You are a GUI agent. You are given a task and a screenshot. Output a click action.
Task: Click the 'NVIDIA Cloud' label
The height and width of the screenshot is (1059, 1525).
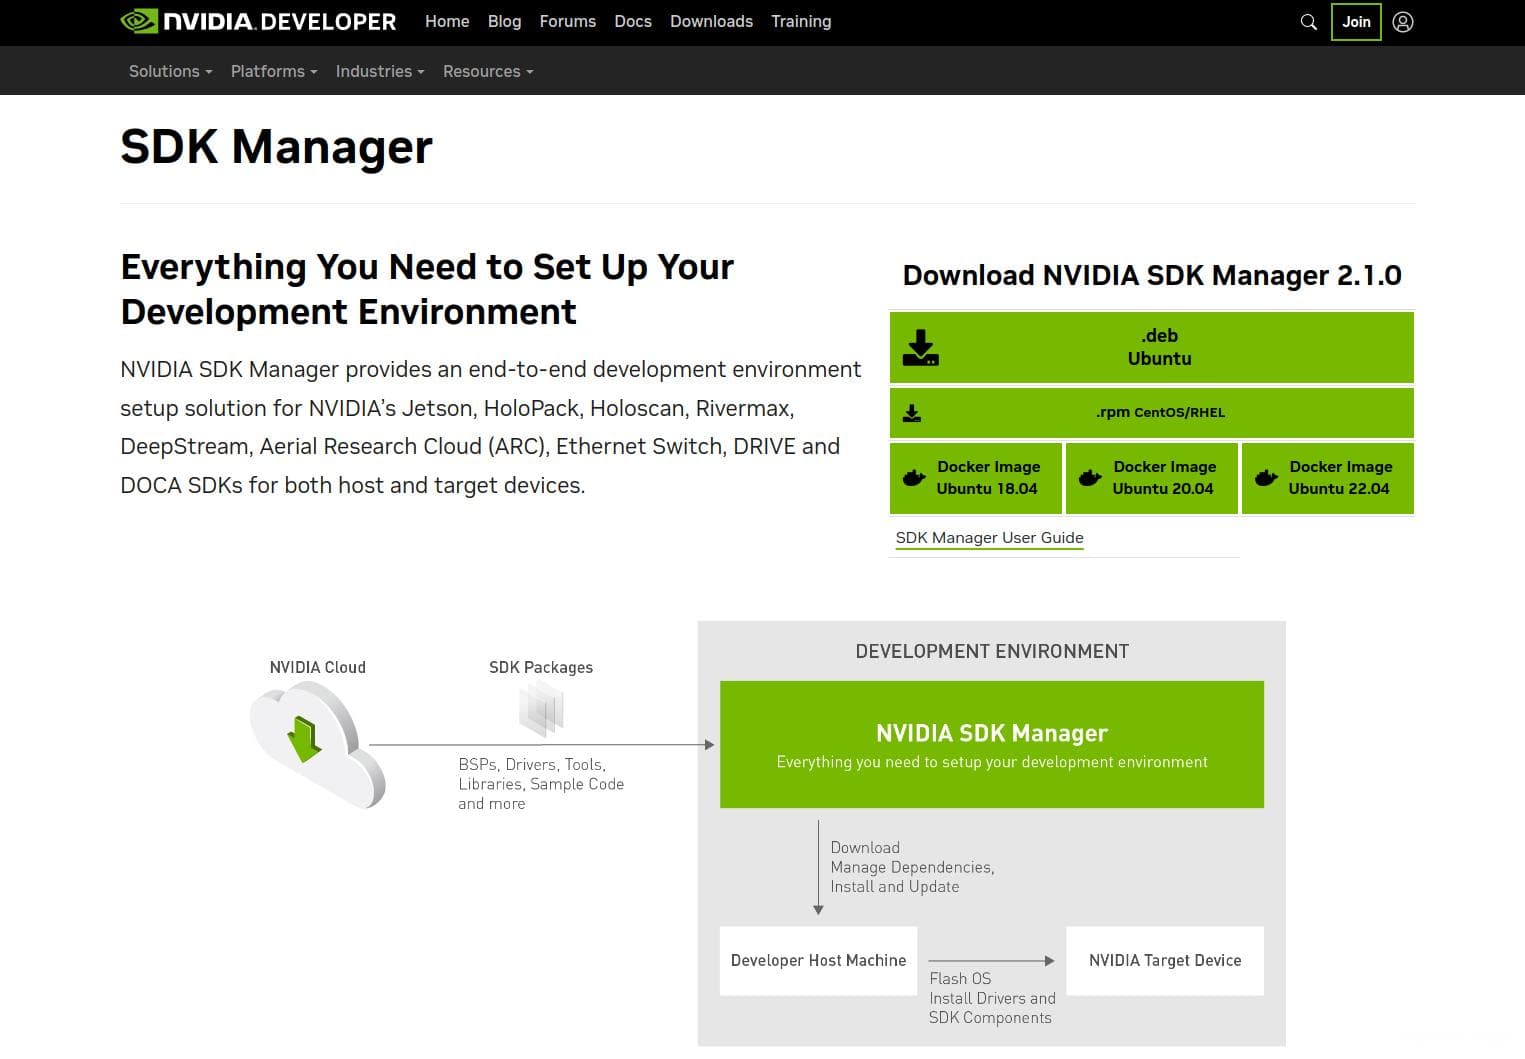click(317, 667)
